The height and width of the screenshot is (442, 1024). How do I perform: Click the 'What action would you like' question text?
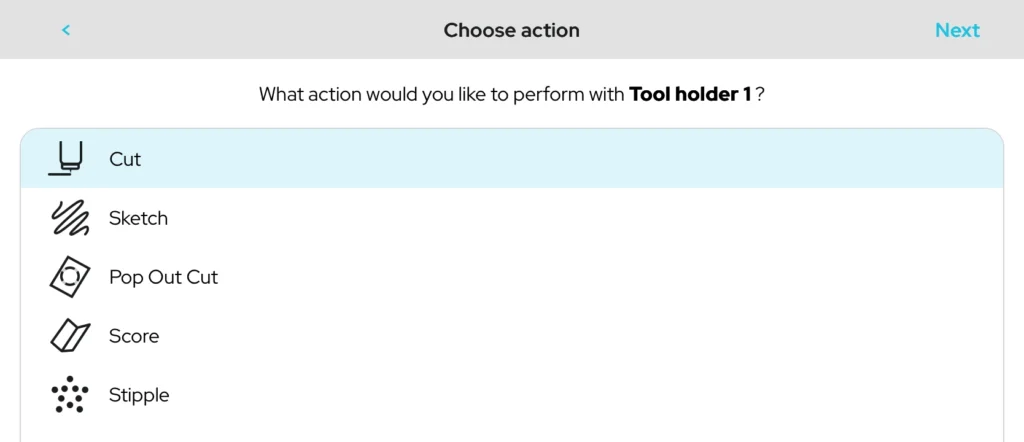coord(442,95)
